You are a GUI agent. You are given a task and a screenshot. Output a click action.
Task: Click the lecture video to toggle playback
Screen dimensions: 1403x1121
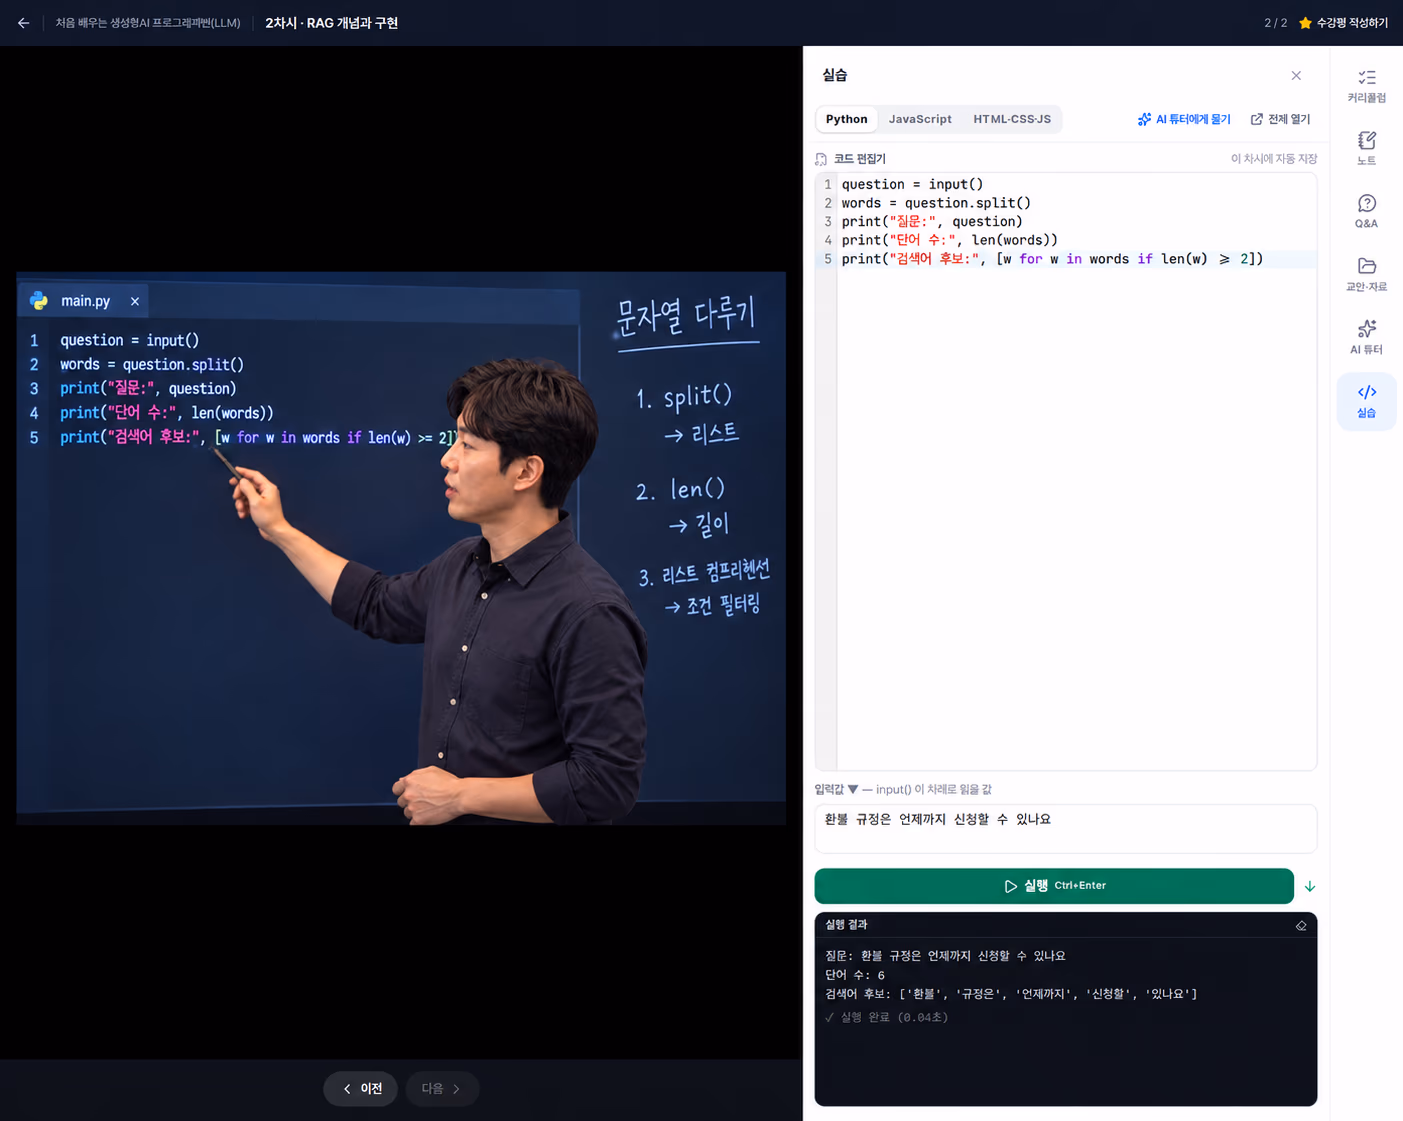(400, 548)
